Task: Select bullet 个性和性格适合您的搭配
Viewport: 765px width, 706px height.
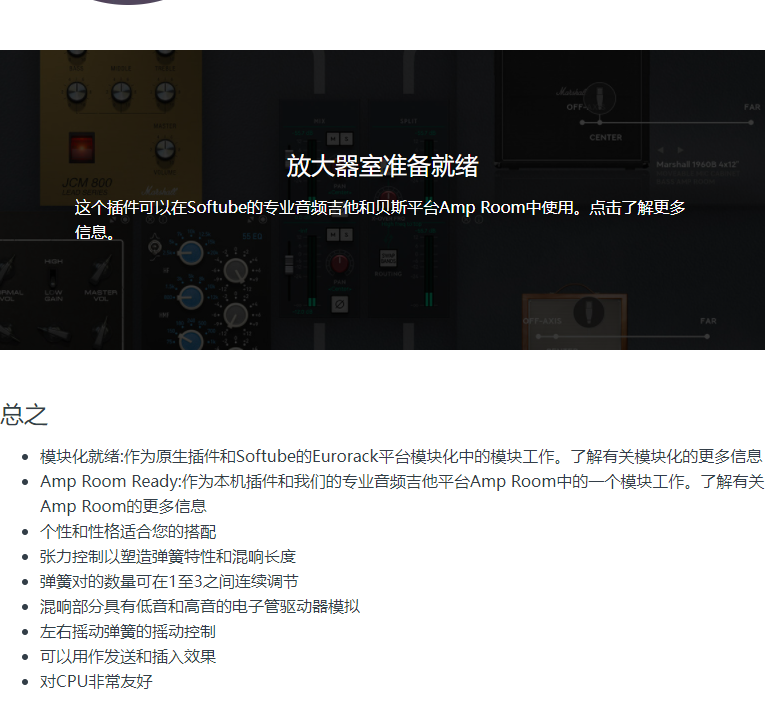Action: [128, 531]
